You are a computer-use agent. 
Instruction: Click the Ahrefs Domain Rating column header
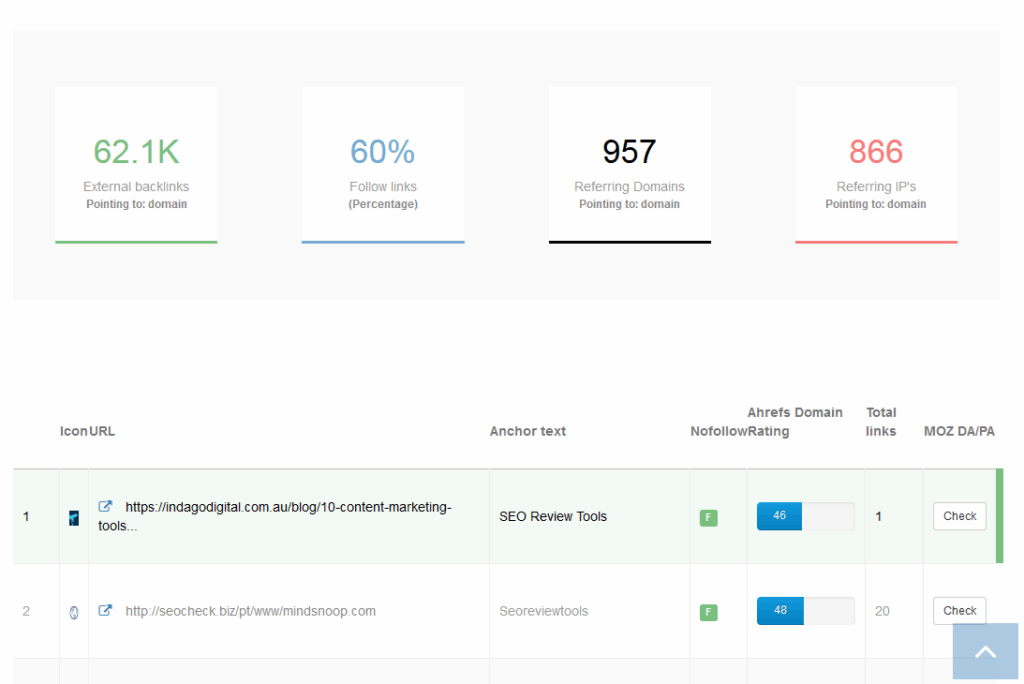795,421
